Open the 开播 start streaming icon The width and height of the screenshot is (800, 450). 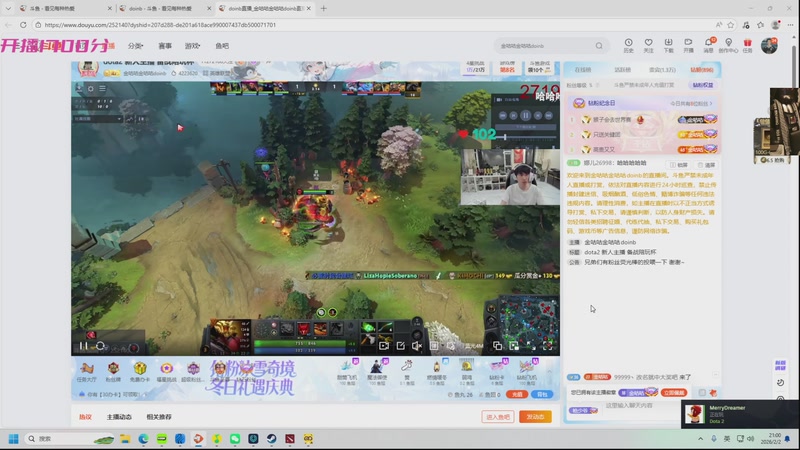[688, 45]
